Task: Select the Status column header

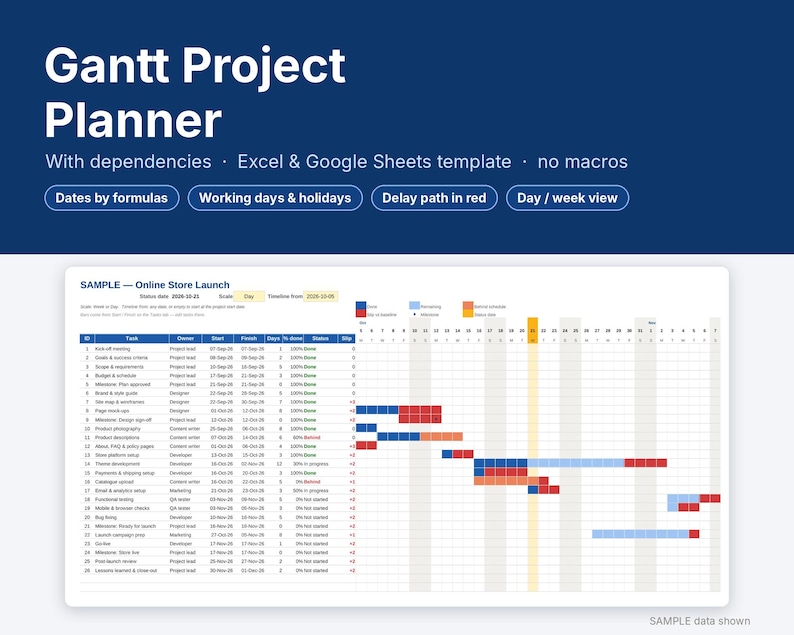Action: pos(321,338)
